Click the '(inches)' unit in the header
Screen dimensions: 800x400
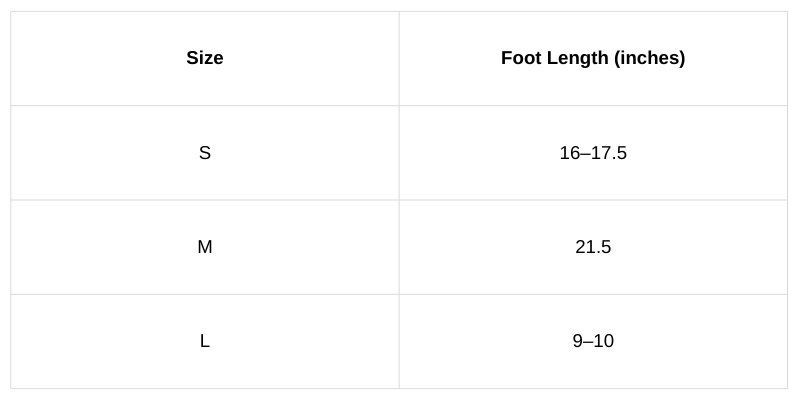pyautogui.click(x=650, y=58)
